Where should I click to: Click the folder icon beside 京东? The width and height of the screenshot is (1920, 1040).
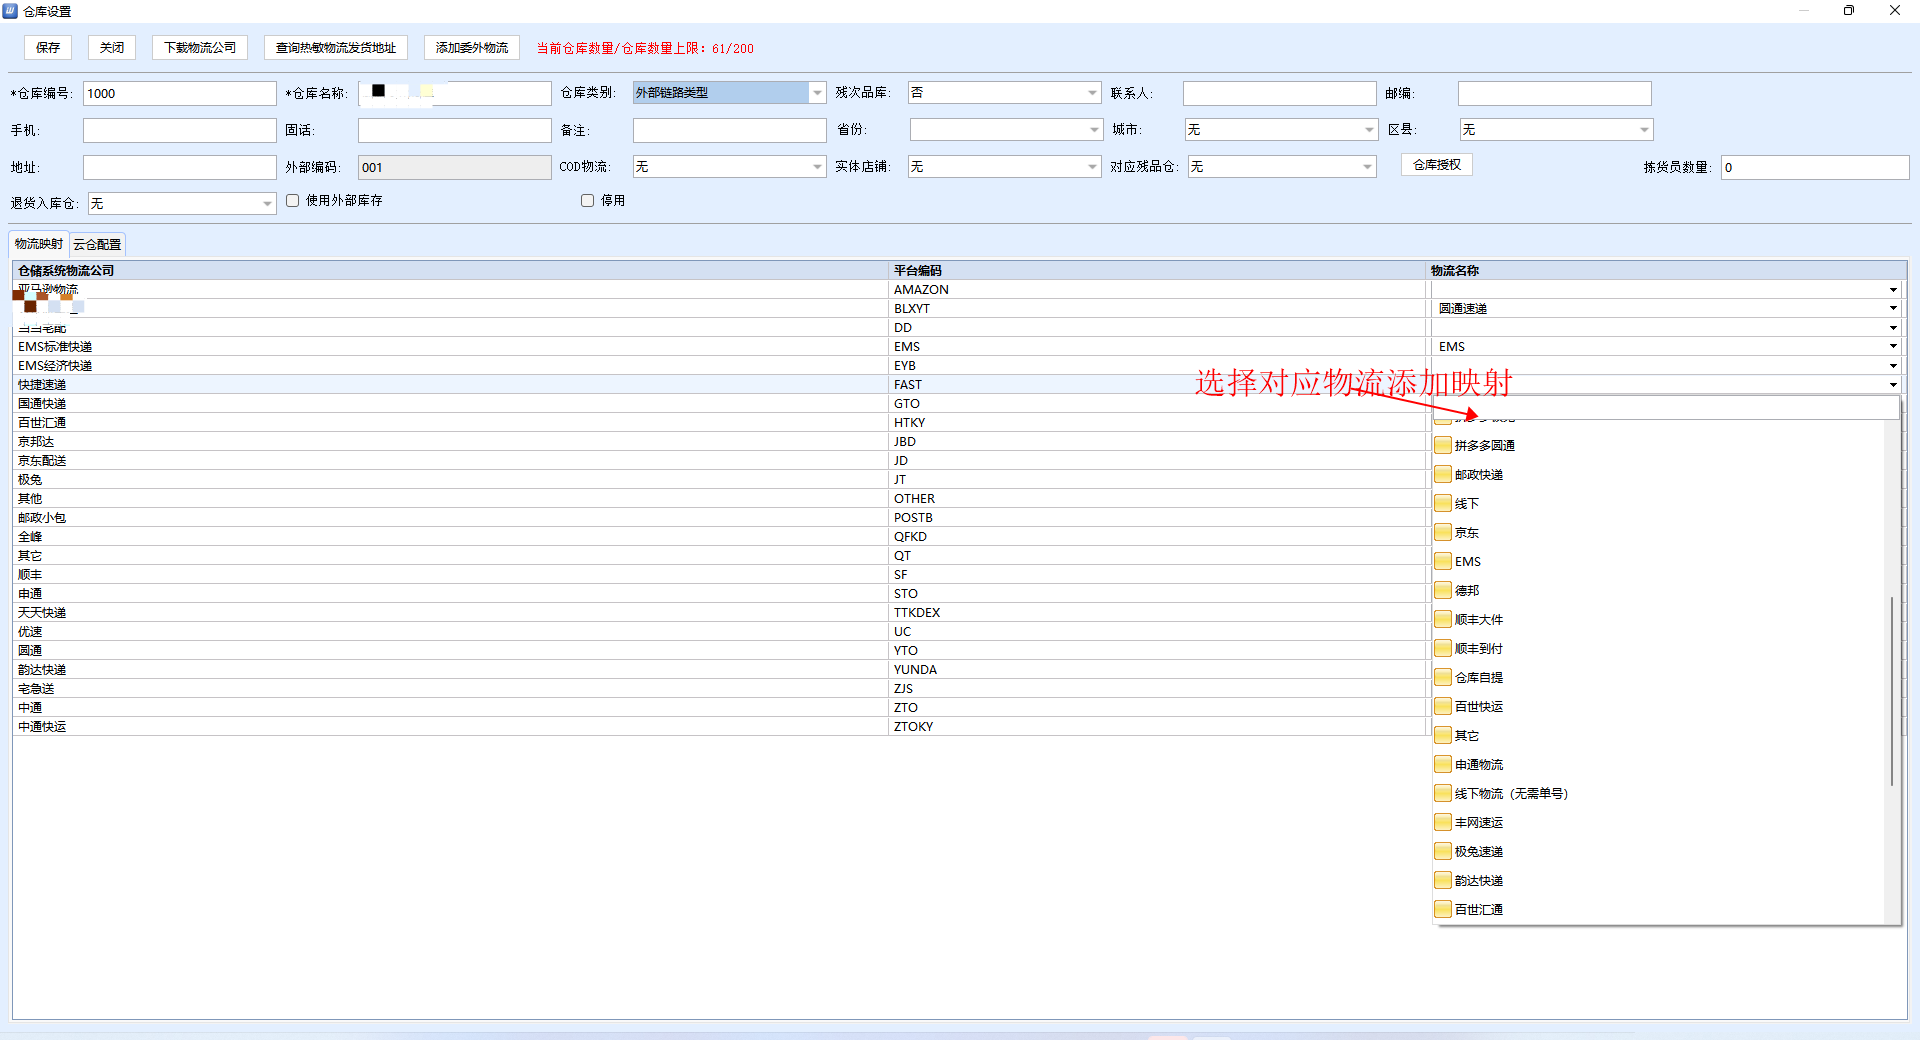1443,532
